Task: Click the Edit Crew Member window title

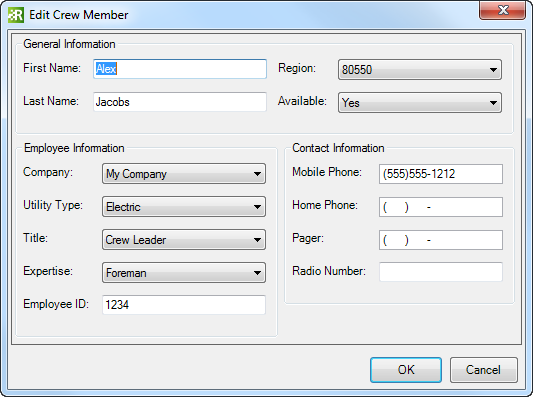Action: (x=79, y=15)
